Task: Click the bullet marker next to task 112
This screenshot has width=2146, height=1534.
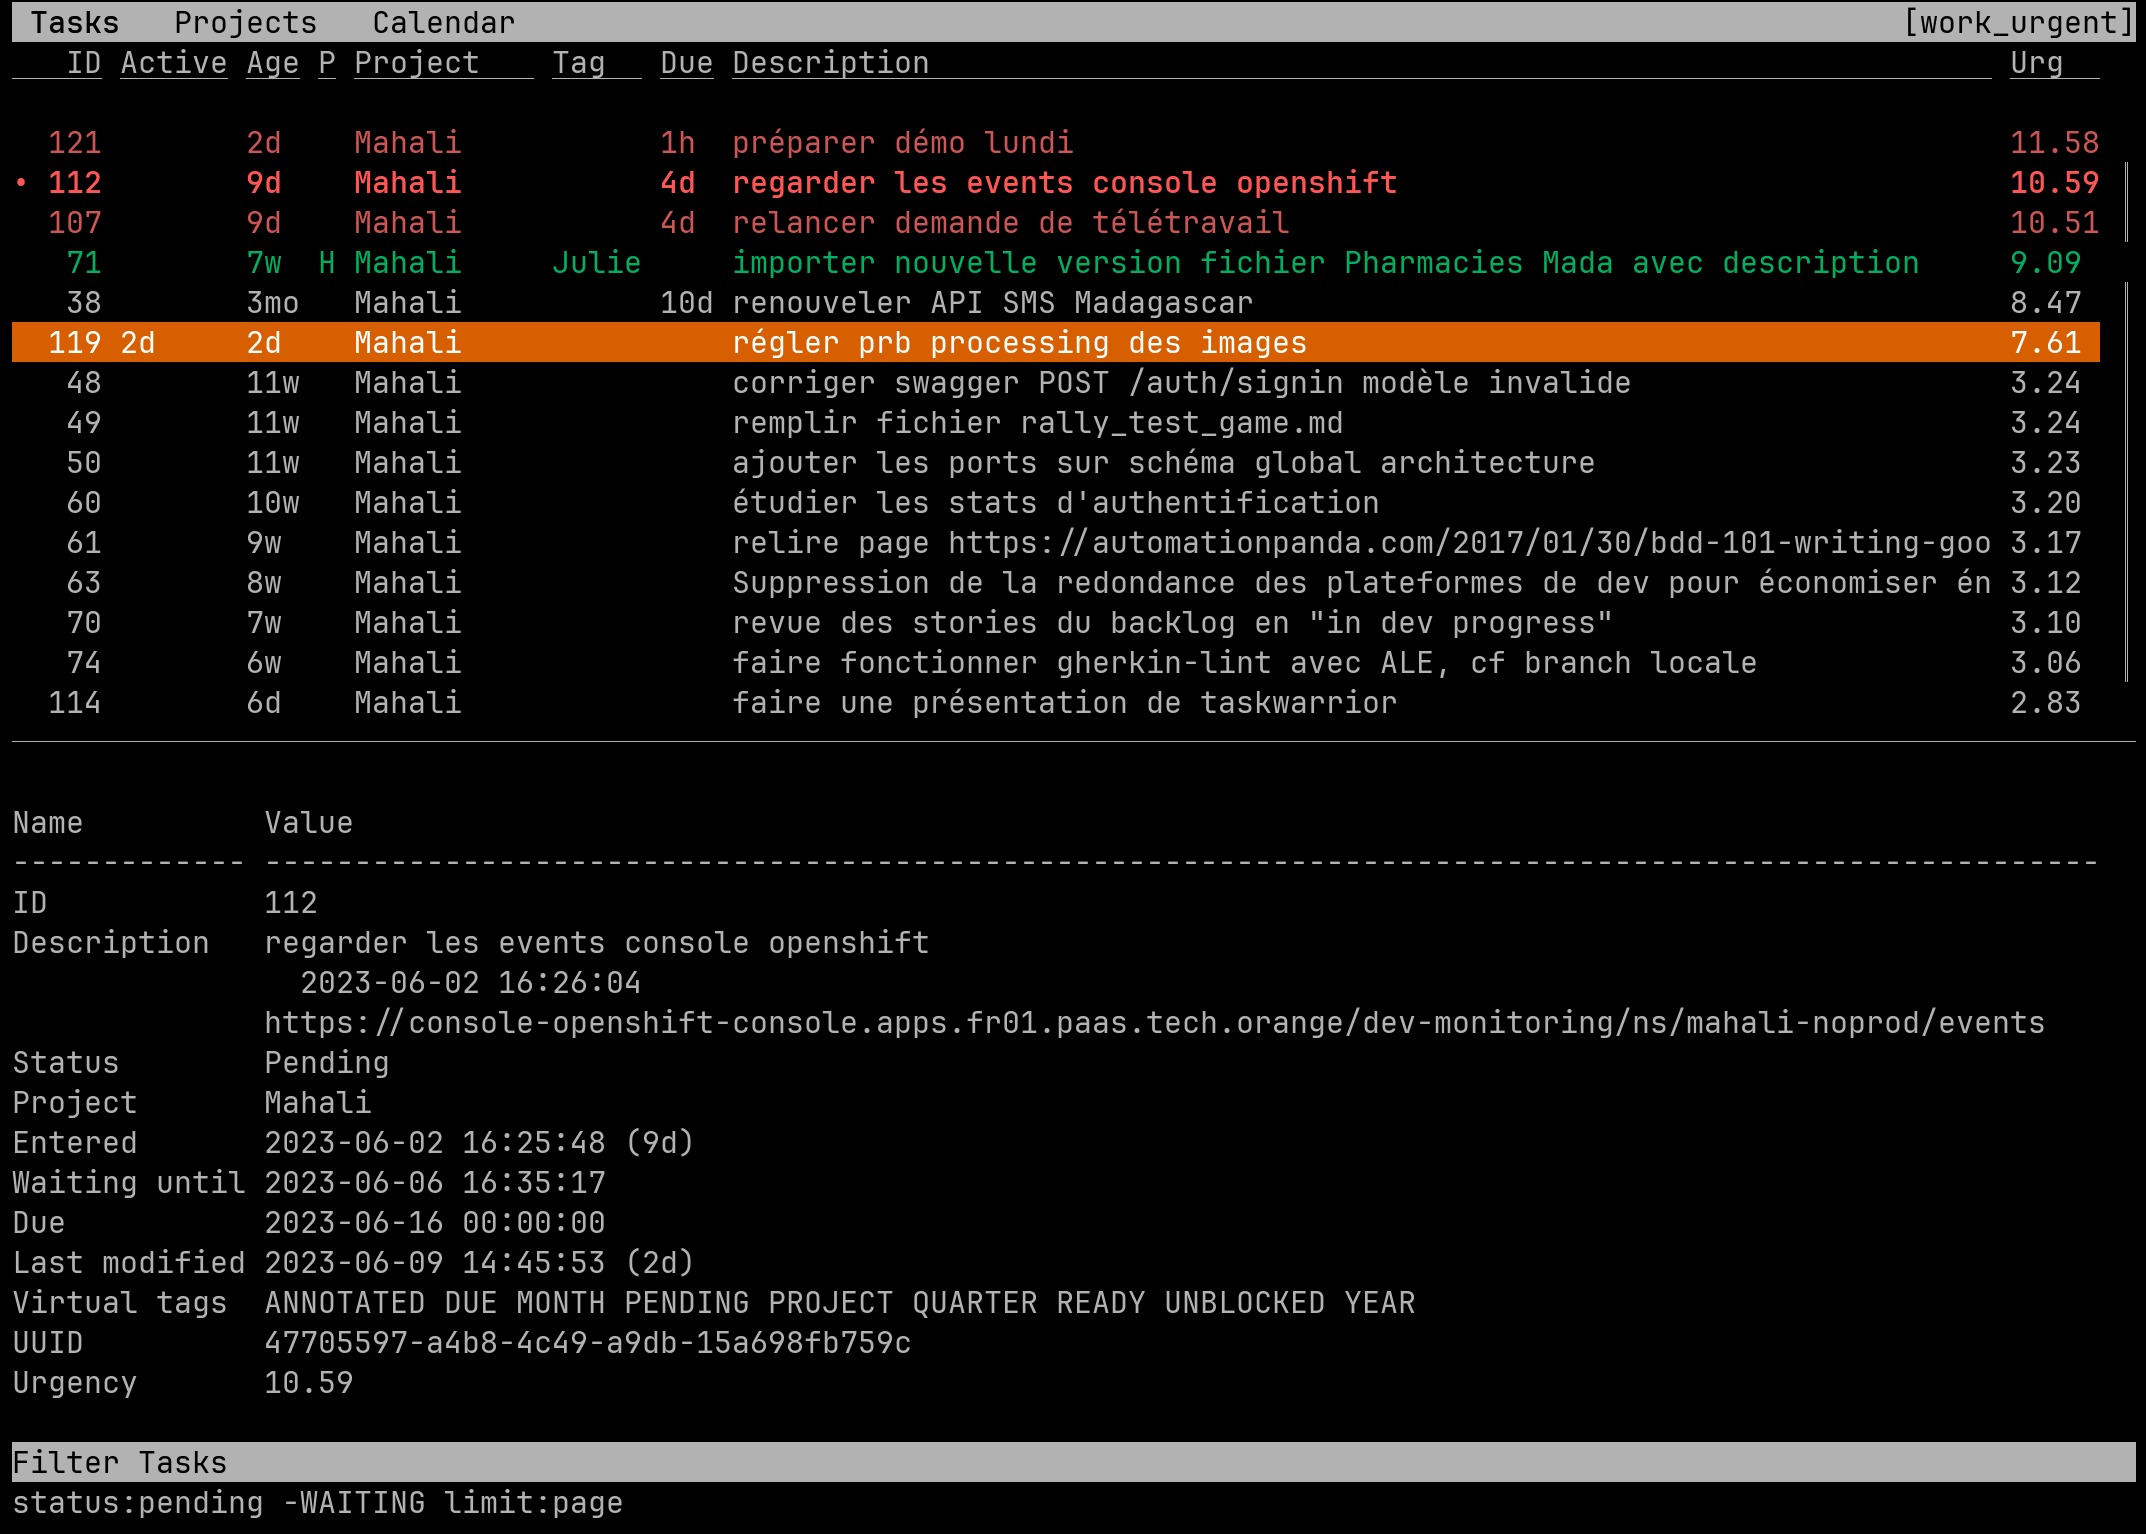Action: (21, 183)
